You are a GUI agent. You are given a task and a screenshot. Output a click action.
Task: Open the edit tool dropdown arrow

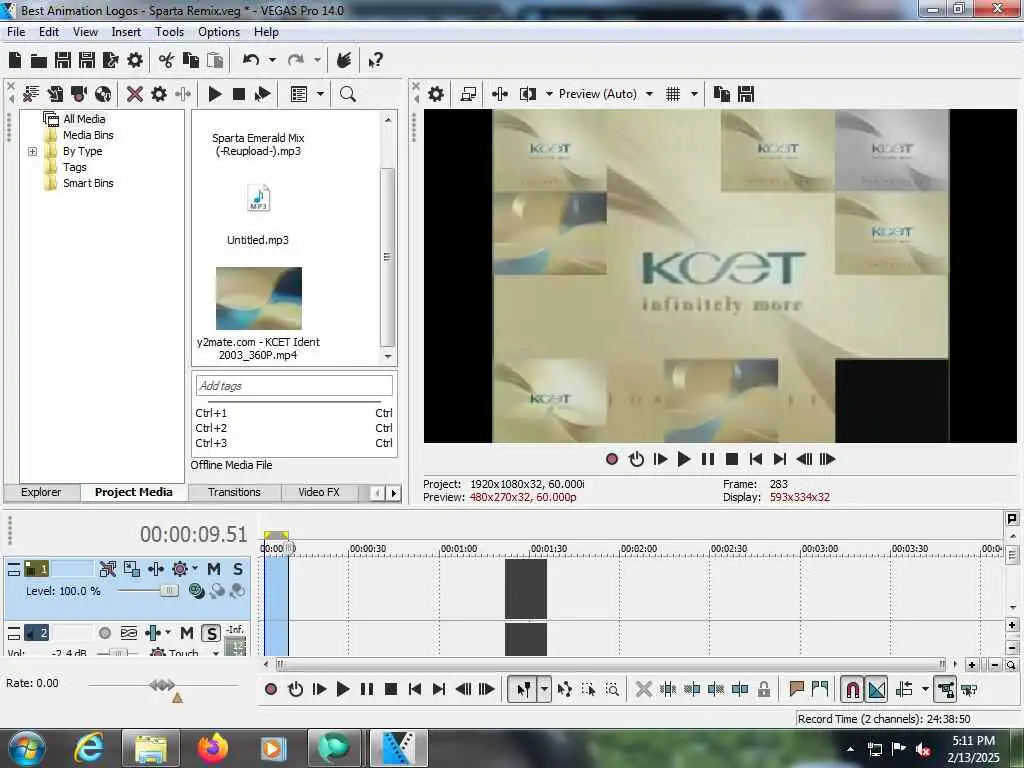(x=545, y=690)
